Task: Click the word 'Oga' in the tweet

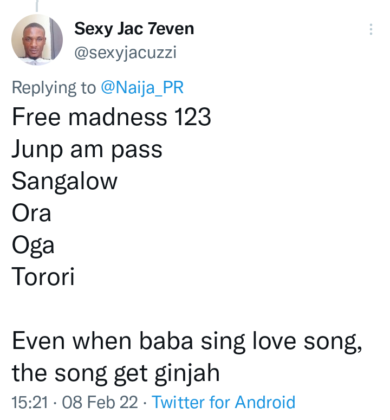Action: point(33,246)
